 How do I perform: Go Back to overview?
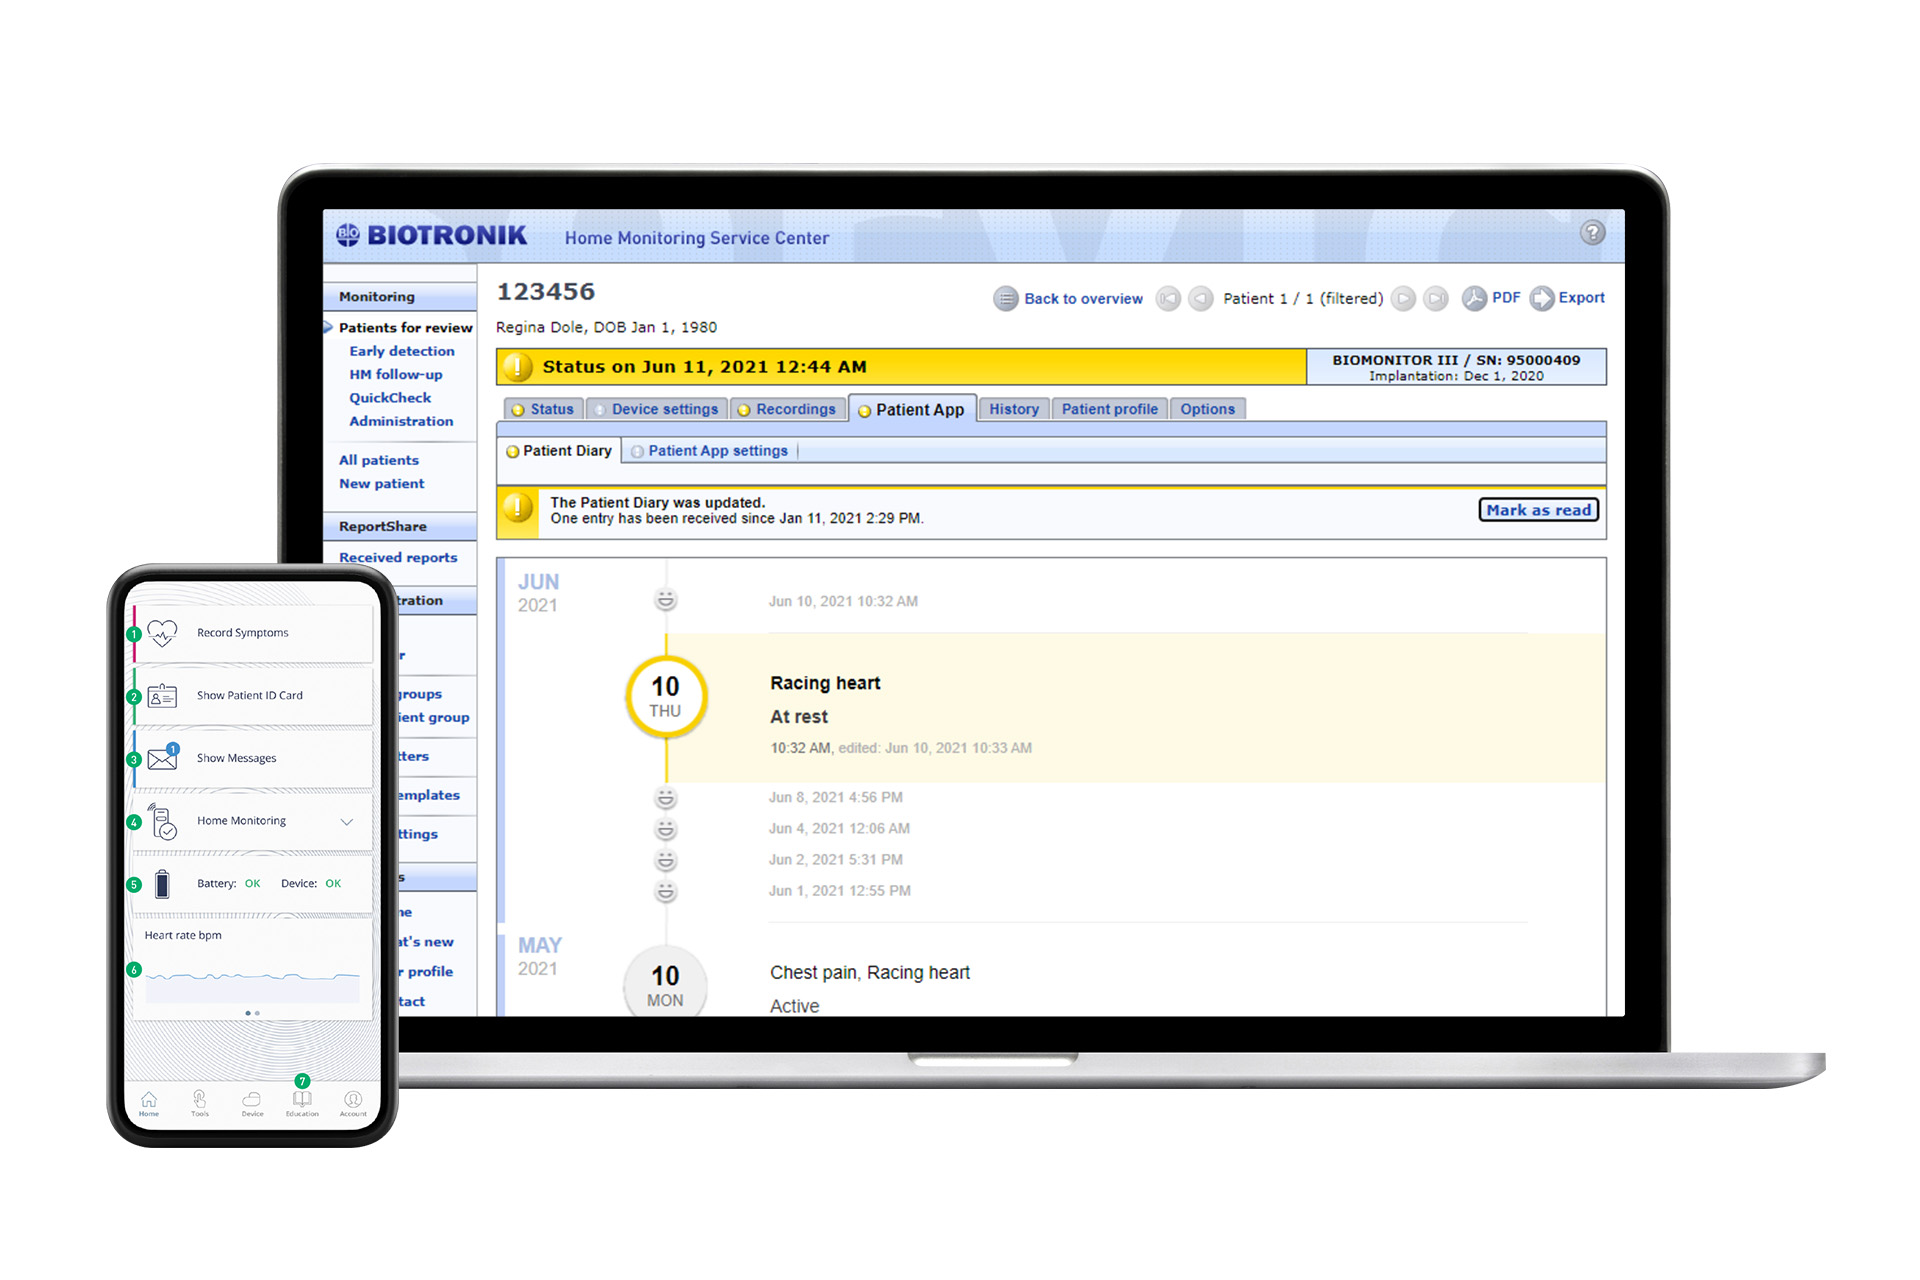(x=1083, y=298)
